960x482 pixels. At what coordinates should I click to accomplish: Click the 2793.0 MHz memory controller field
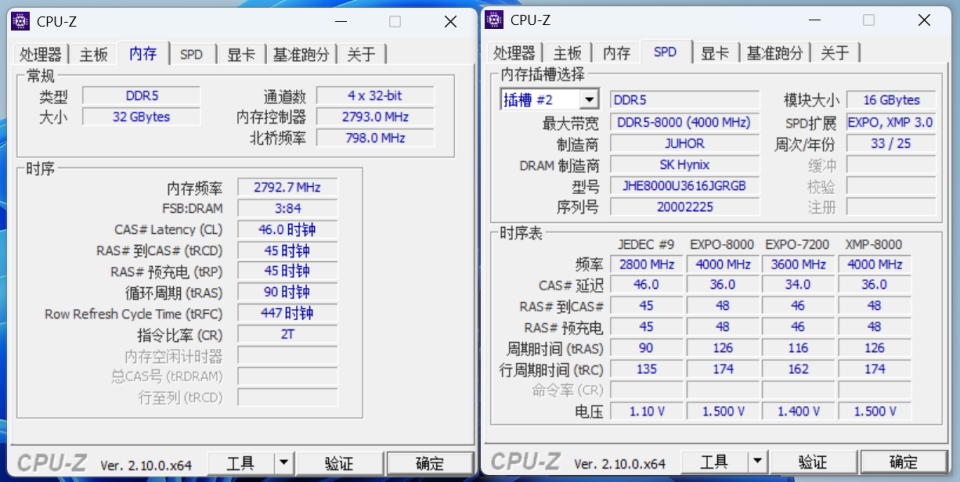click(x=375, y=116)
